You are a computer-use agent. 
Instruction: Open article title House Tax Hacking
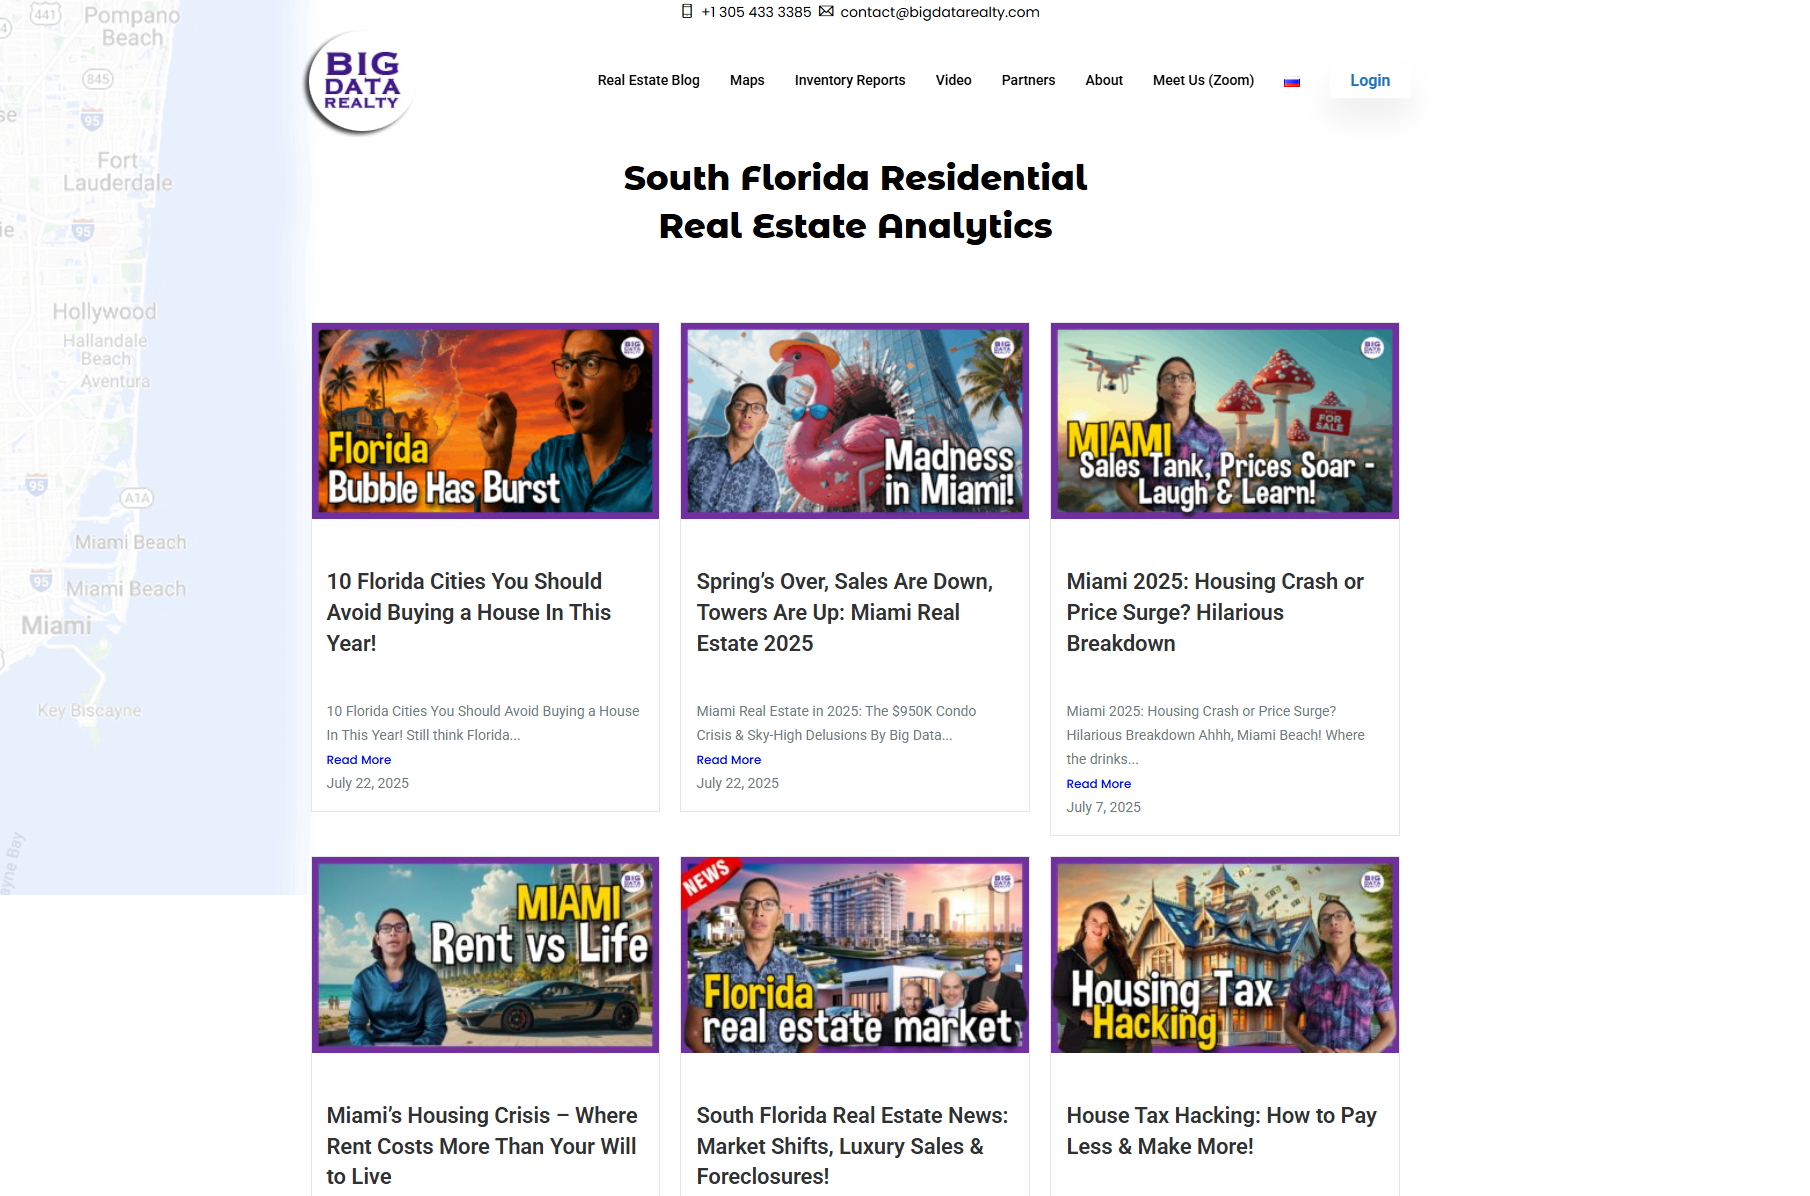pos(1222,1131)
